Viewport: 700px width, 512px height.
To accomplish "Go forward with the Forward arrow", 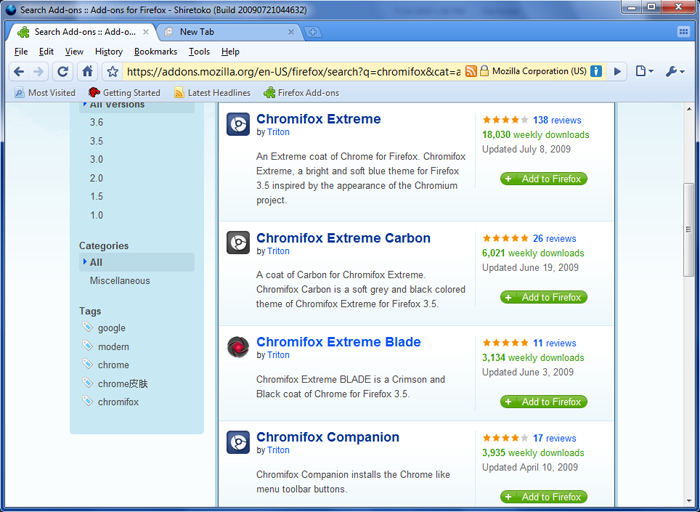I will pyautogui.click(x=39, y=71).
